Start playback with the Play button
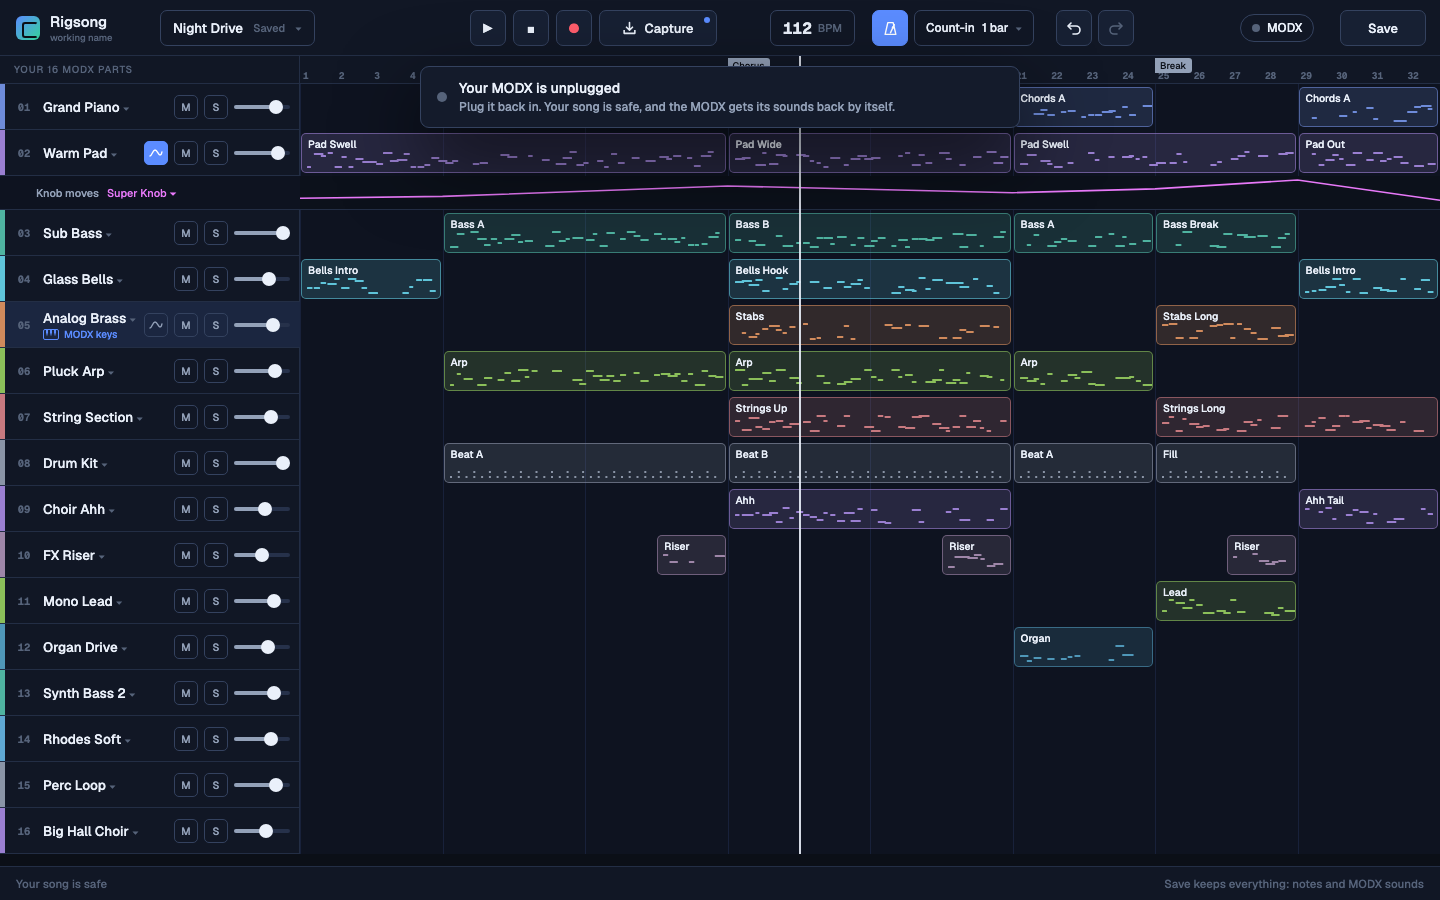The image size is (1440, 900). 487,28
